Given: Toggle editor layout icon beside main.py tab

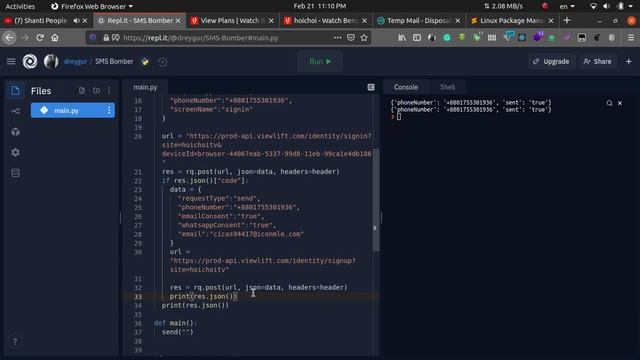Looking at the screenshot, I should (x=371, y=87).
